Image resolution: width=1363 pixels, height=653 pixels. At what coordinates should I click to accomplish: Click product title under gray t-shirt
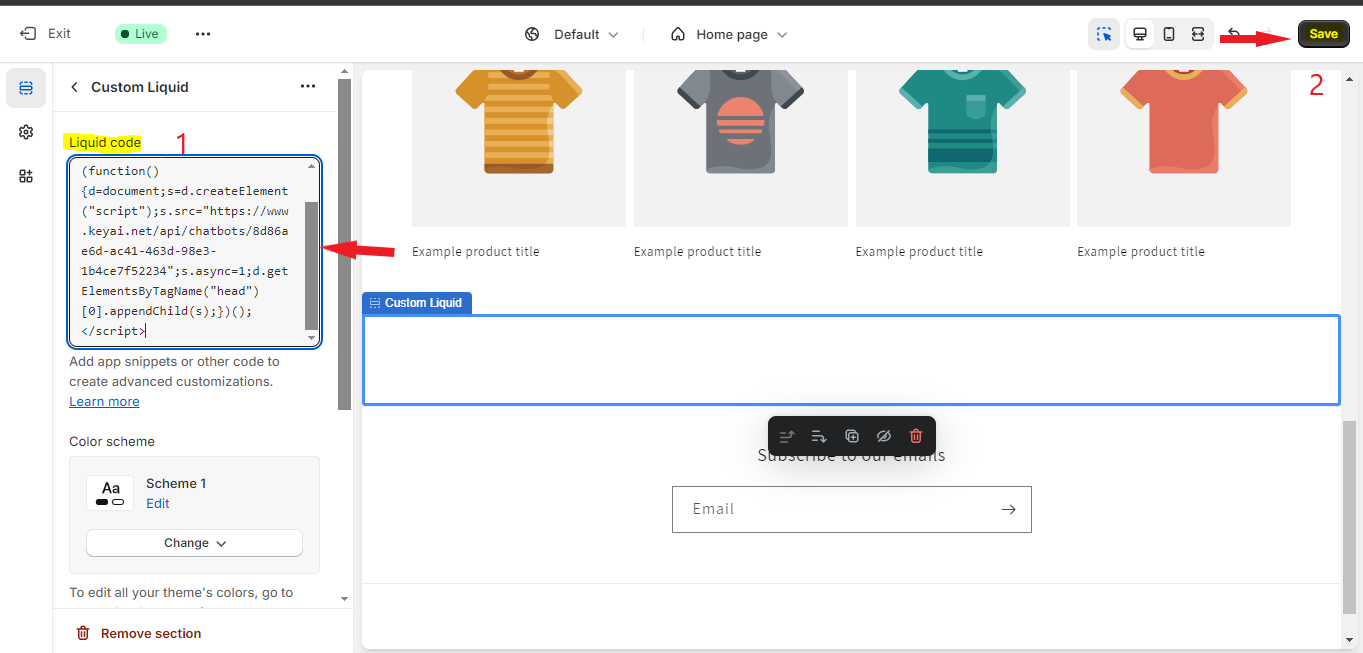point(697,252)
